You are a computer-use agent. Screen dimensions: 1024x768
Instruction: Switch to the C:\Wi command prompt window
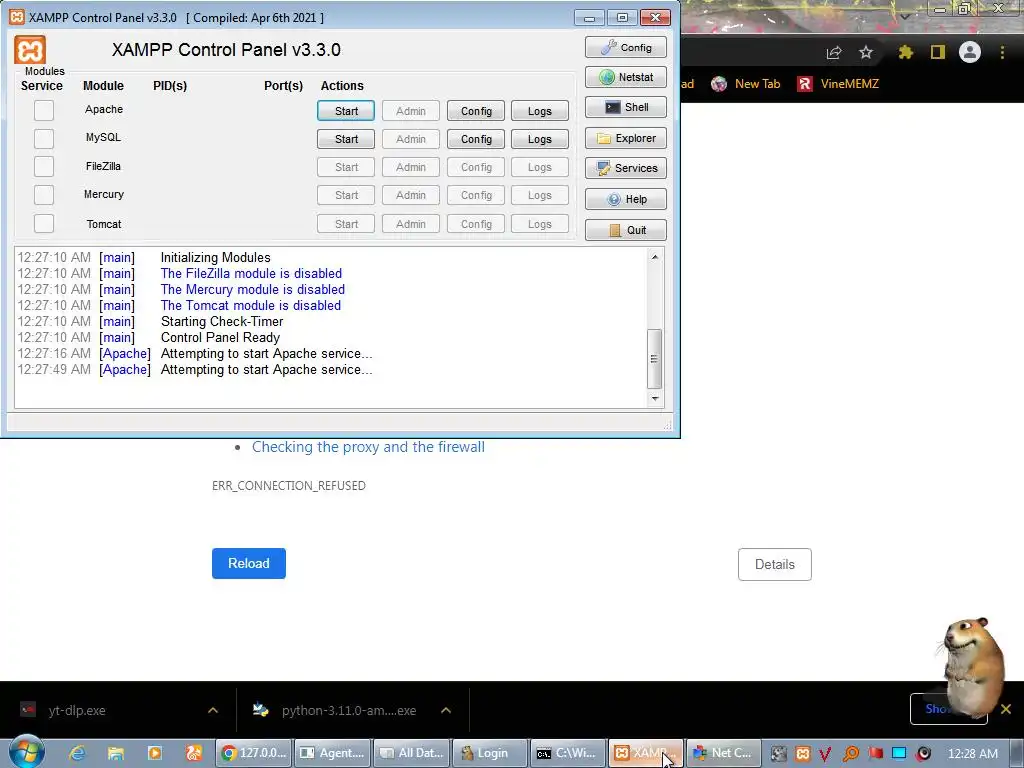[568, 753]
